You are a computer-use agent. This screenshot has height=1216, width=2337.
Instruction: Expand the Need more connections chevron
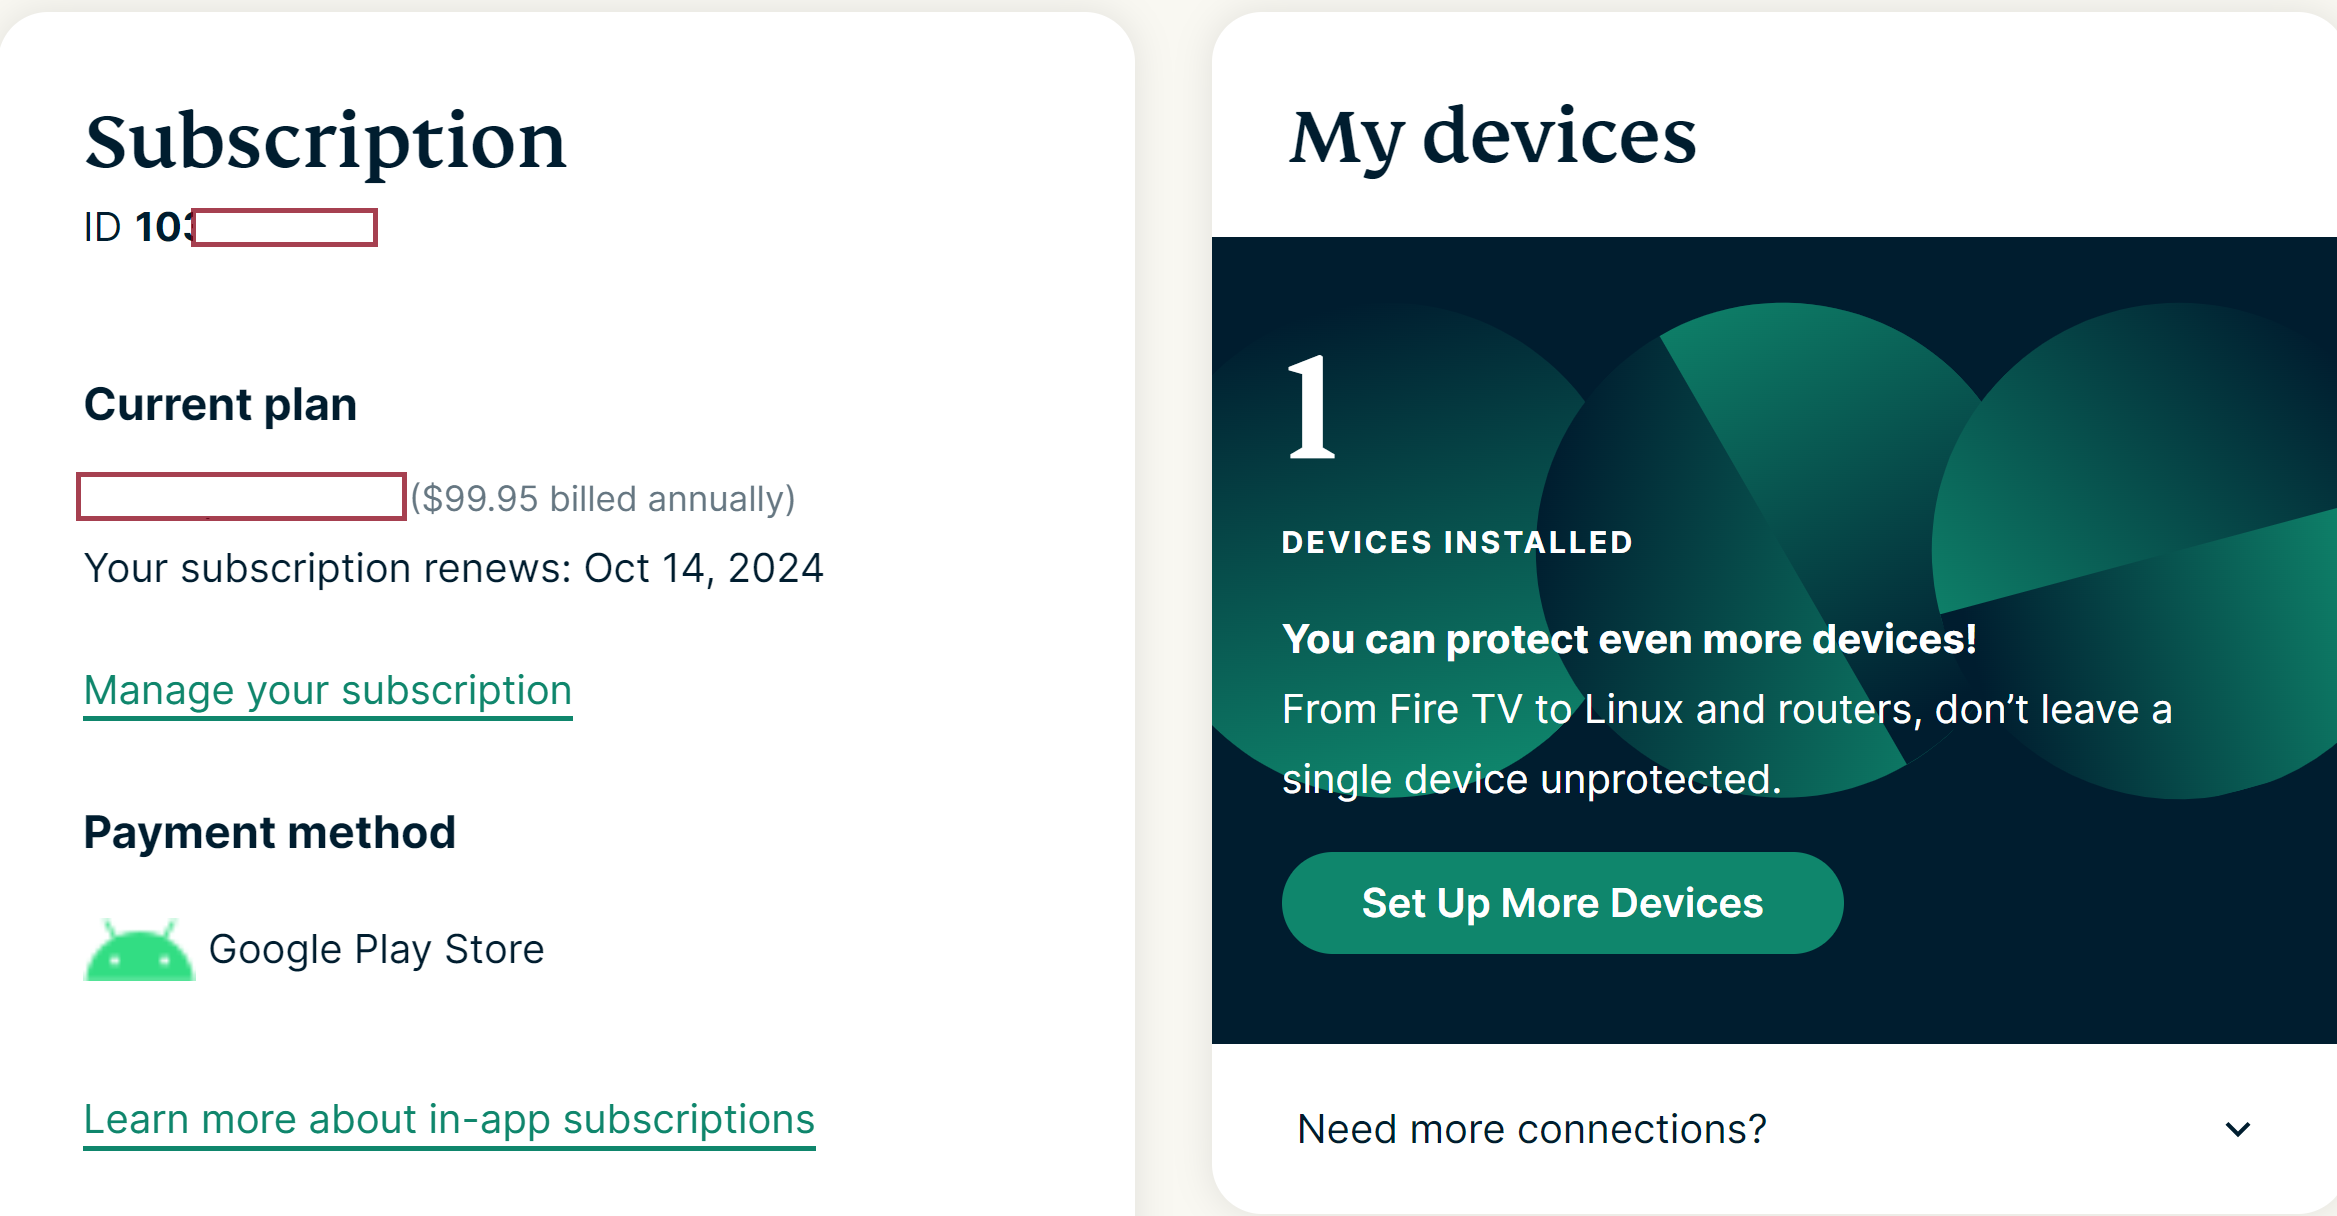[x=2237, y=1129]
